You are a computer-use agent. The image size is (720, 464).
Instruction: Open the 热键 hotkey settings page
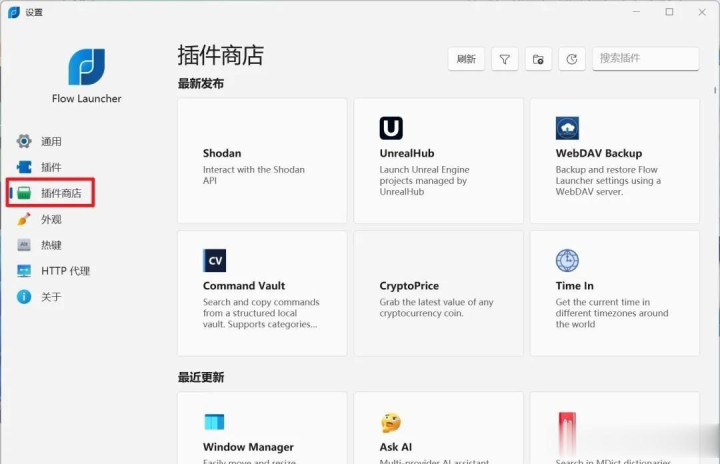(x=50, y=245)
